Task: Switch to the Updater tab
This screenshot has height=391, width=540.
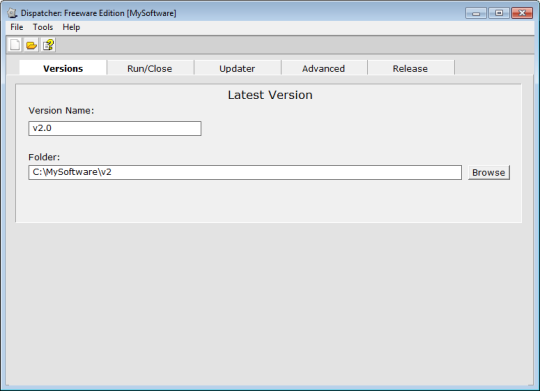Action: tap(237, 68)
